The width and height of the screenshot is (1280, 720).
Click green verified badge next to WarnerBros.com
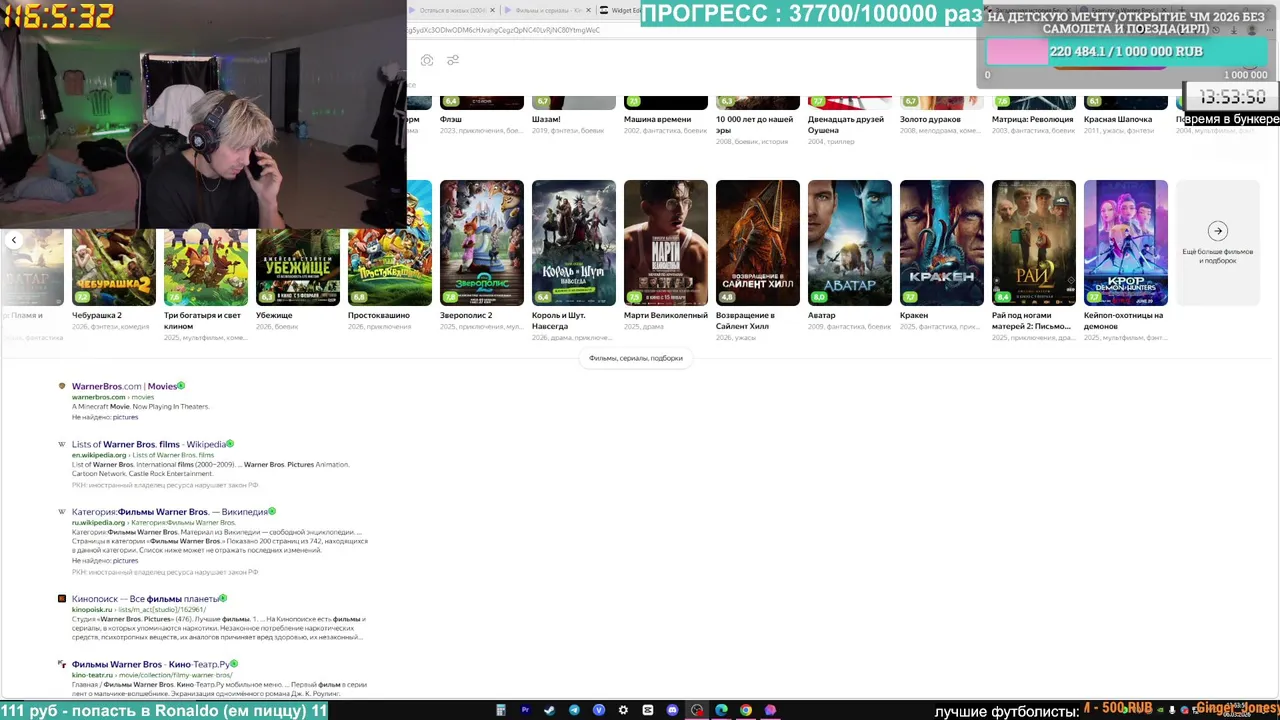[x=181, y=386]
